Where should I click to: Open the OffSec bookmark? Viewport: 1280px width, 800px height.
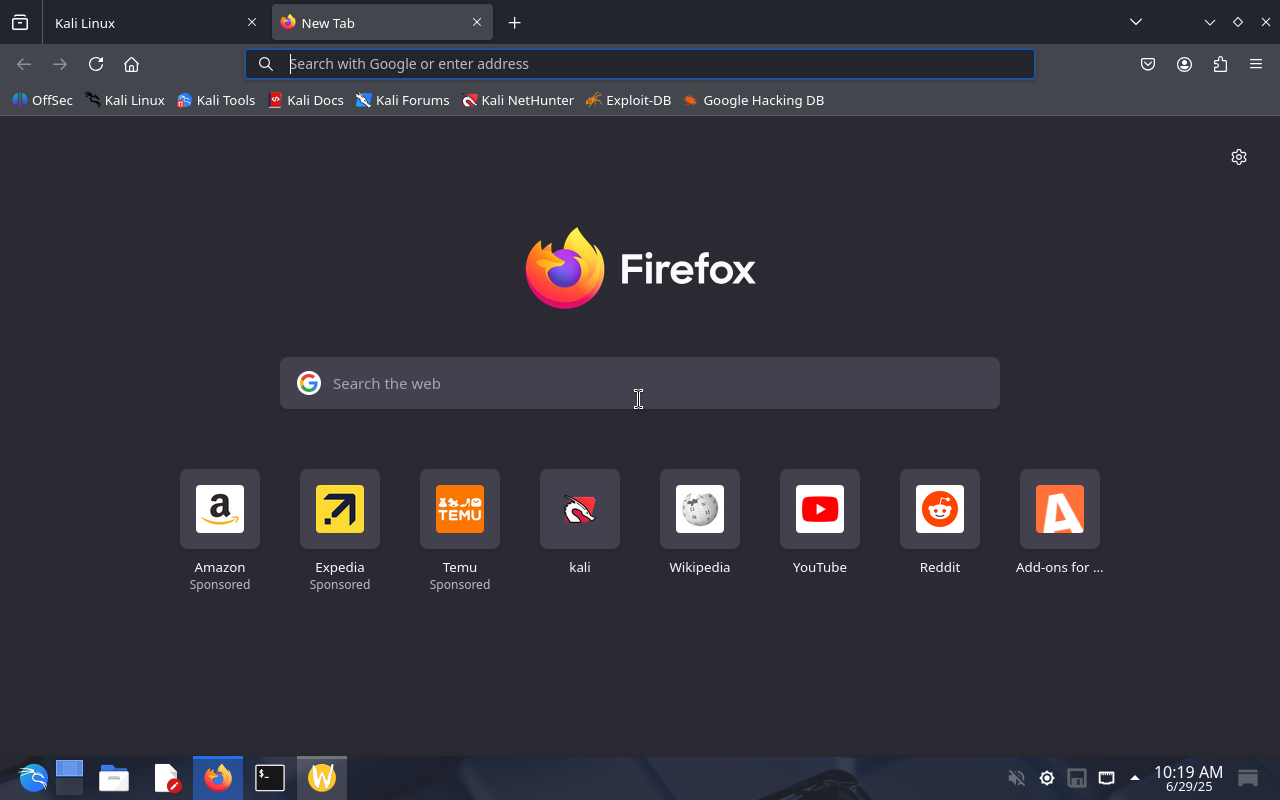click(43, 100)
